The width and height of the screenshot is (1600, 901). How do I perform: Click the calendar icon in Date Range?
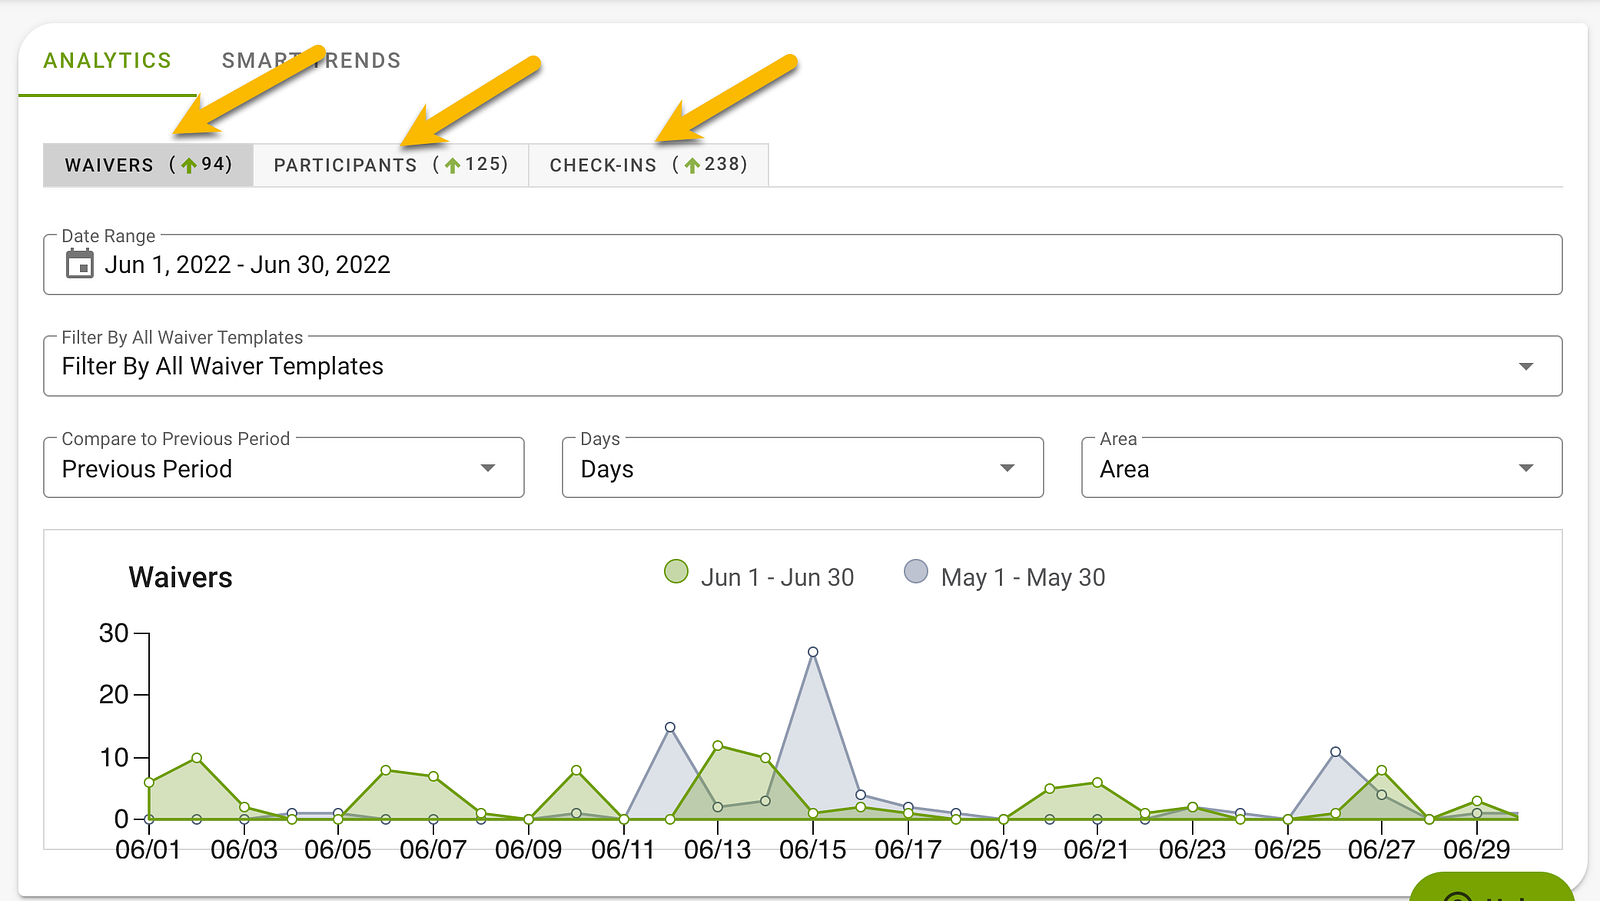click(x=79, y=264)
